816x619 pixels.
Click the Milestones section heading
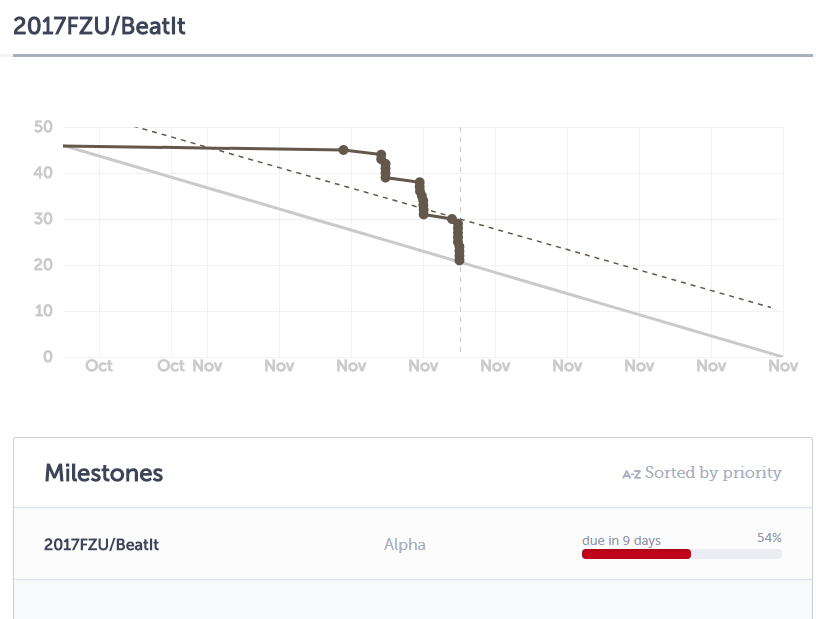104,473
